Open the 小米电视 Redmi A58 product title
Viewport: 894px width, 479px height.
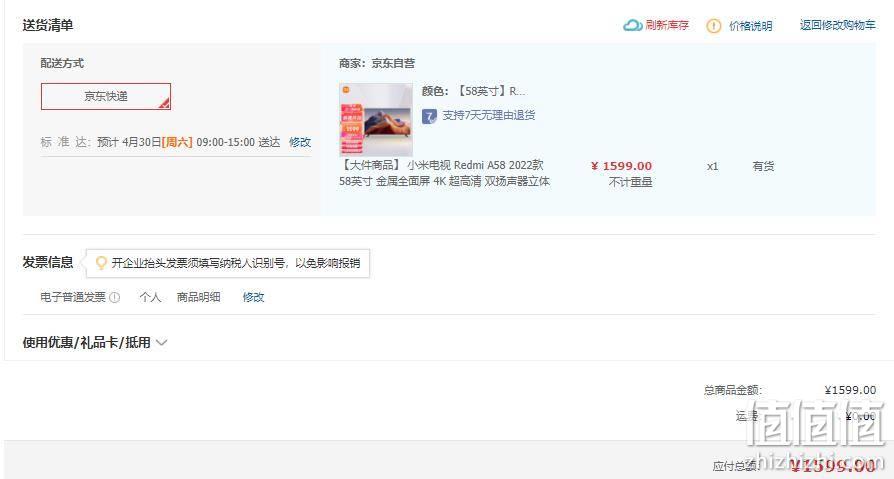(444, 173)
